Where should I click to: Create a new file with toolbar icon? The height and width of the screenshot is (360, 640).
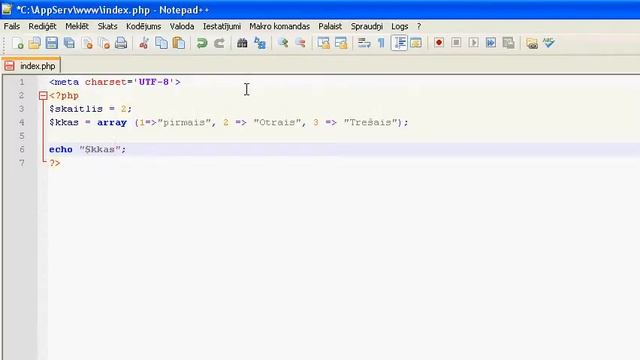18,43
